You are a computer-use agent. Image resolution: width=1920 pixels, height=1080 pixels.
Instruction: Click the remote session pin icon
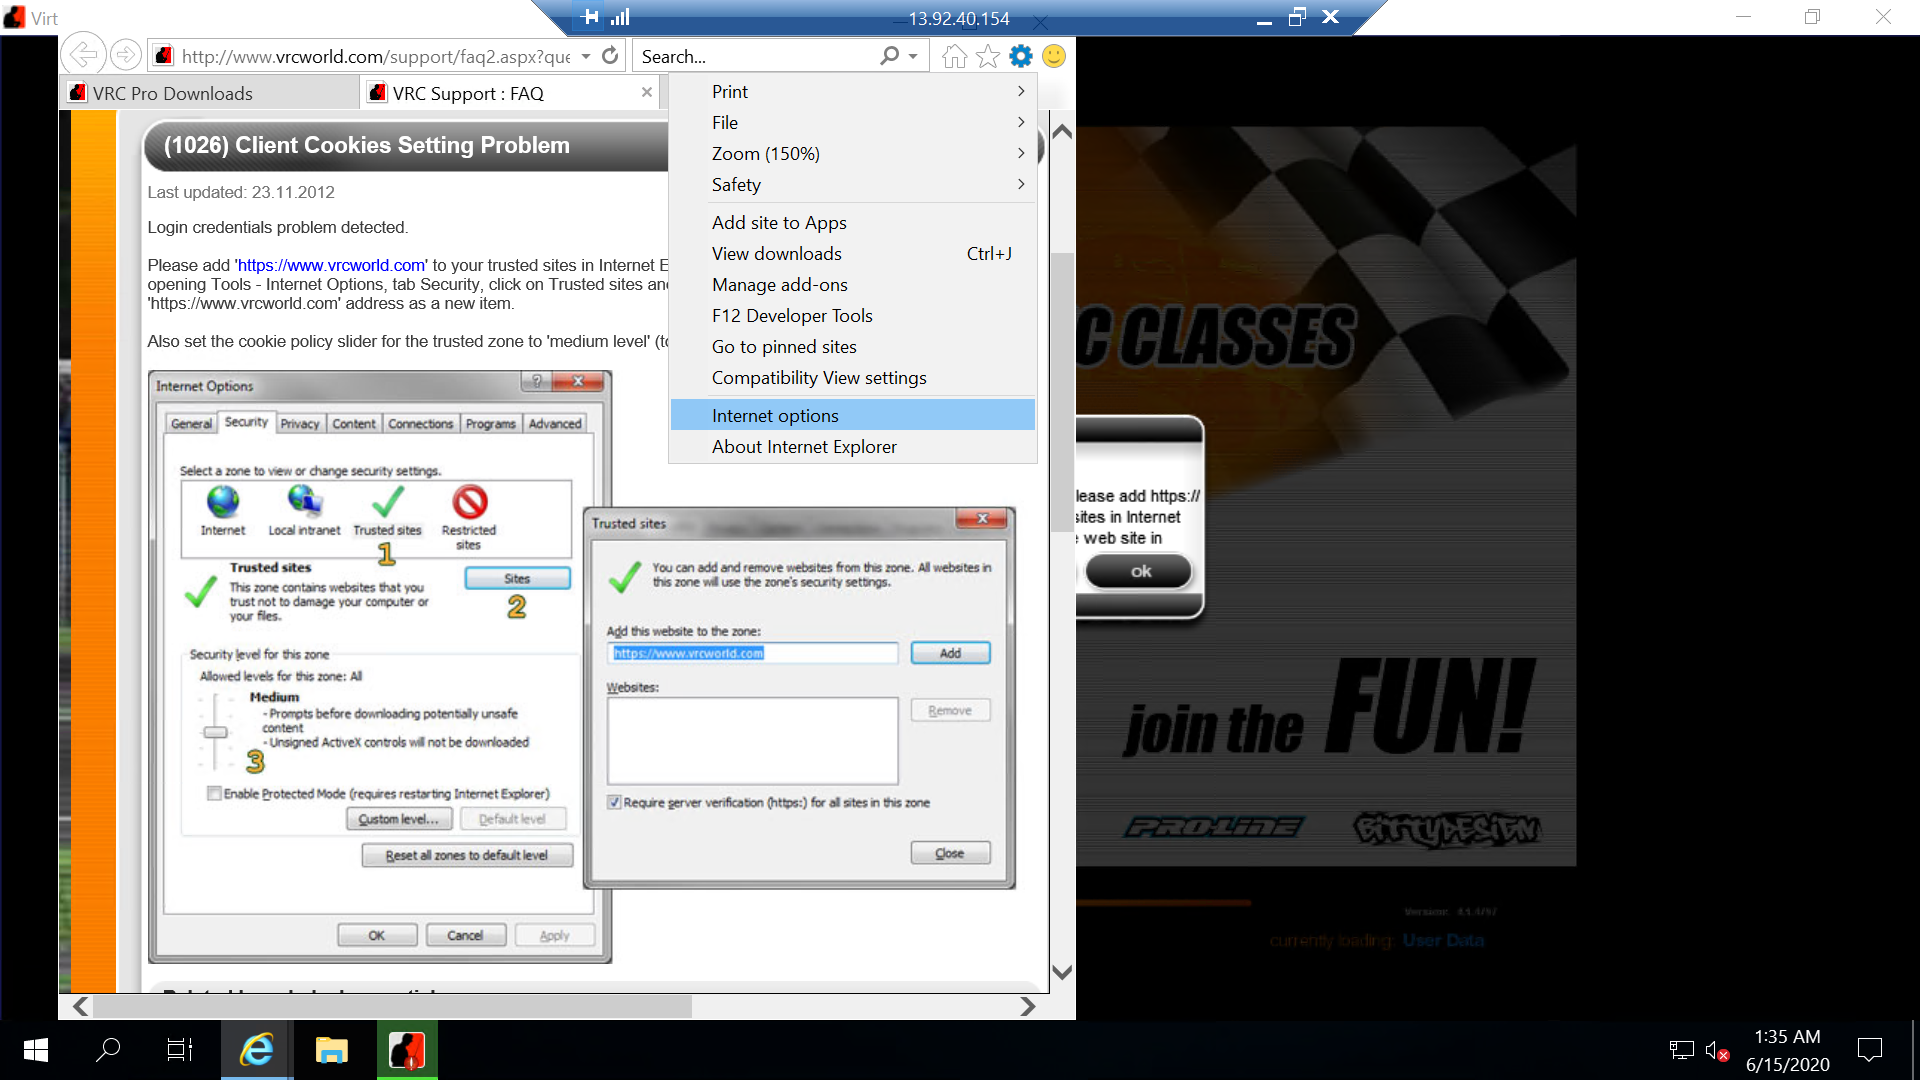pyautogui.click(x=590, y=17)
